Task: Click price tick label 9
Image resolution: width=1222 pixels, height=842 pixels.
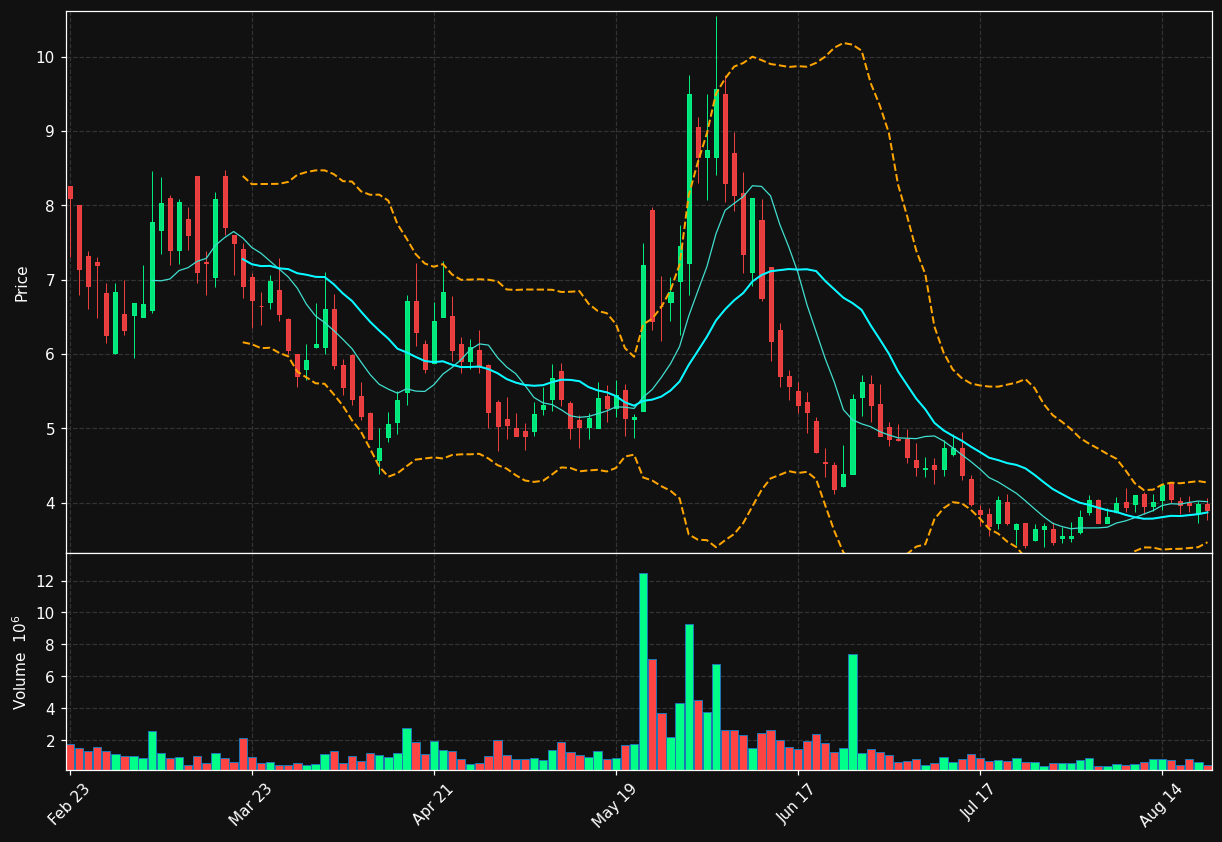Action: tap(49, 132)
